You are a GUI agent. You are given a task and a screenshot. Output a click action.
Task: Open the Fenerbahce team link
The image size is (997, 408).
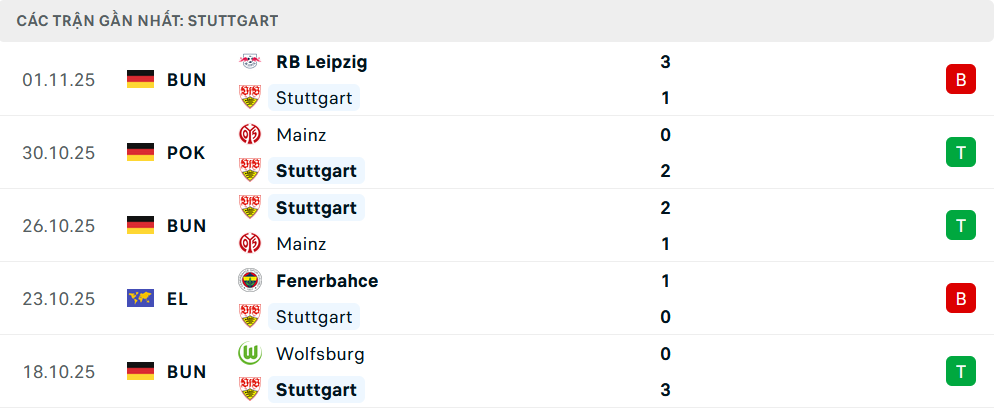tap(327, 281)
